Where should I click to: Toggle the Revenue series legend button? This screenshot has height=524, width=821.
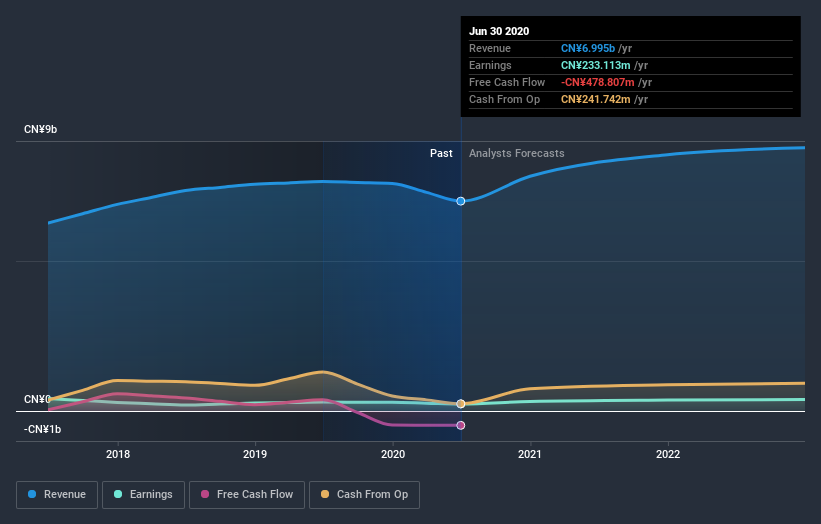[57, 495]
